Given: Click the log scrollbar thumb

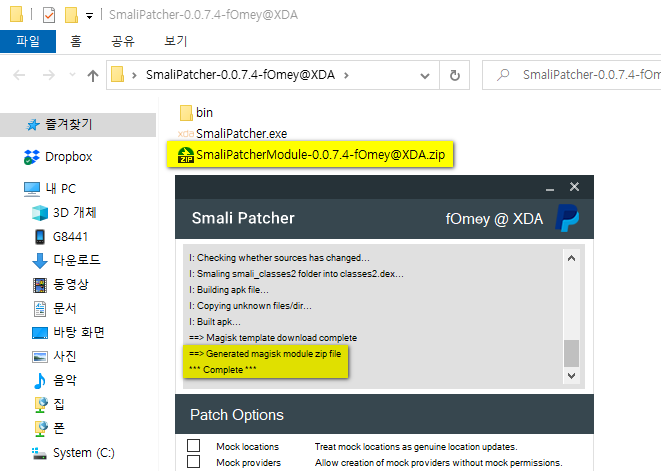Looking at the screenshot, I should coord(571,353).
